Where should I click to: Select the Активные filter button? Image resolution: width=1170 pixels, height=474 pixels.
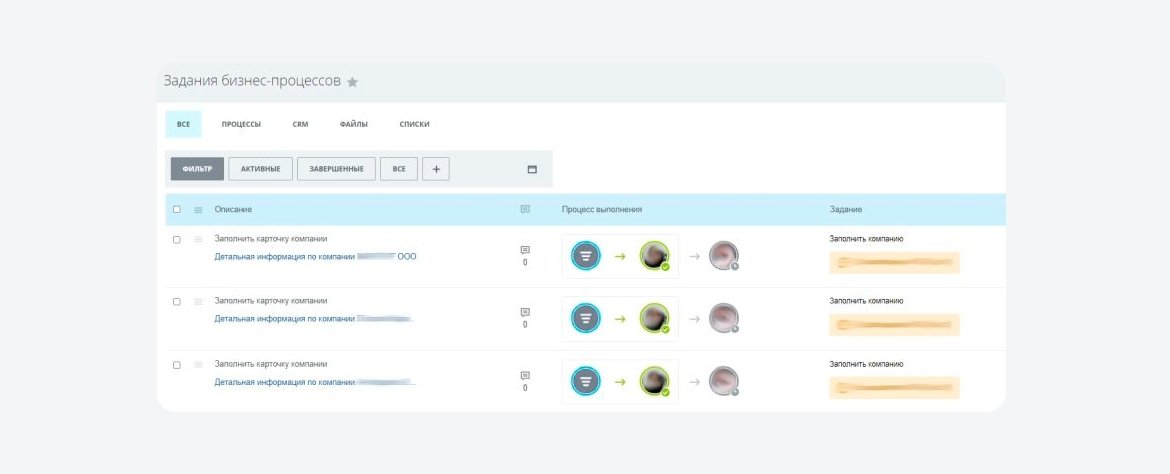[x=260, y=169]
